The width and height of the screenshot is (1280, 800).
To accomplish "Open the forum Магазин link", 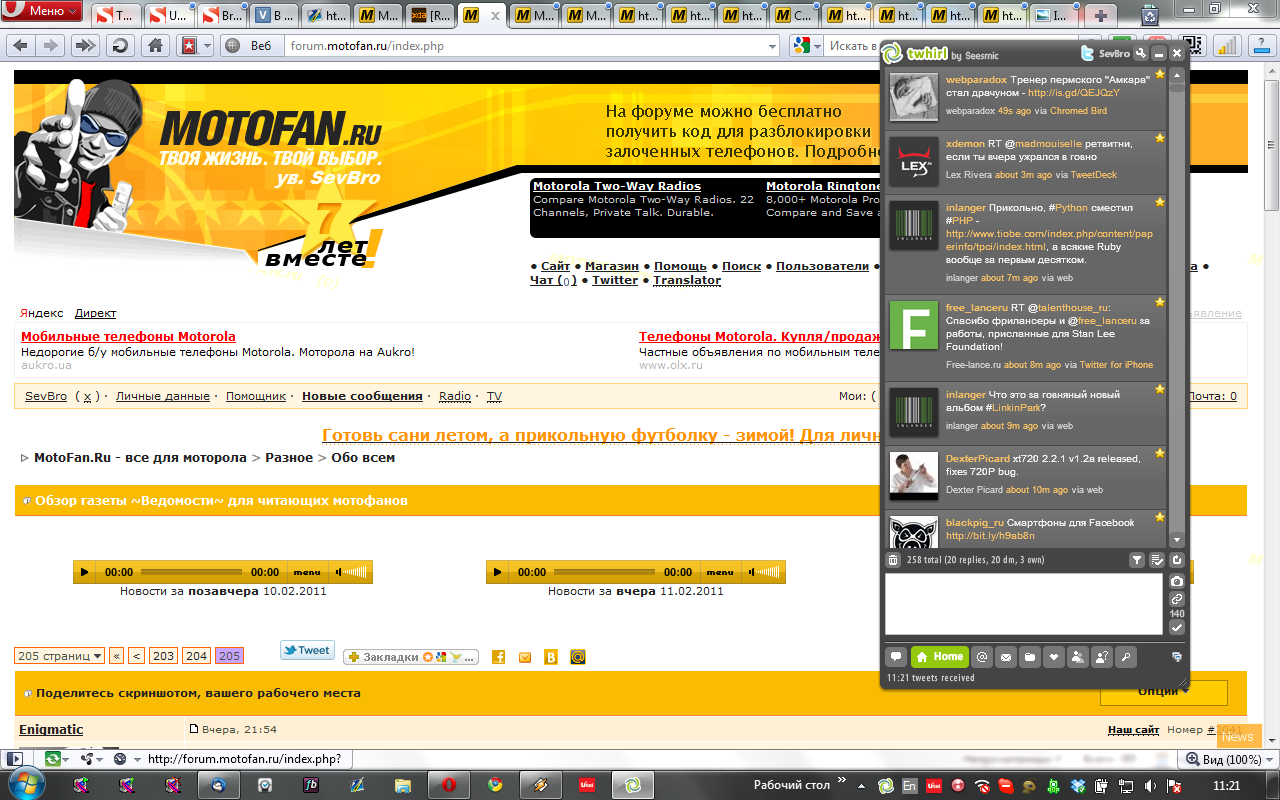I will 611,266.
